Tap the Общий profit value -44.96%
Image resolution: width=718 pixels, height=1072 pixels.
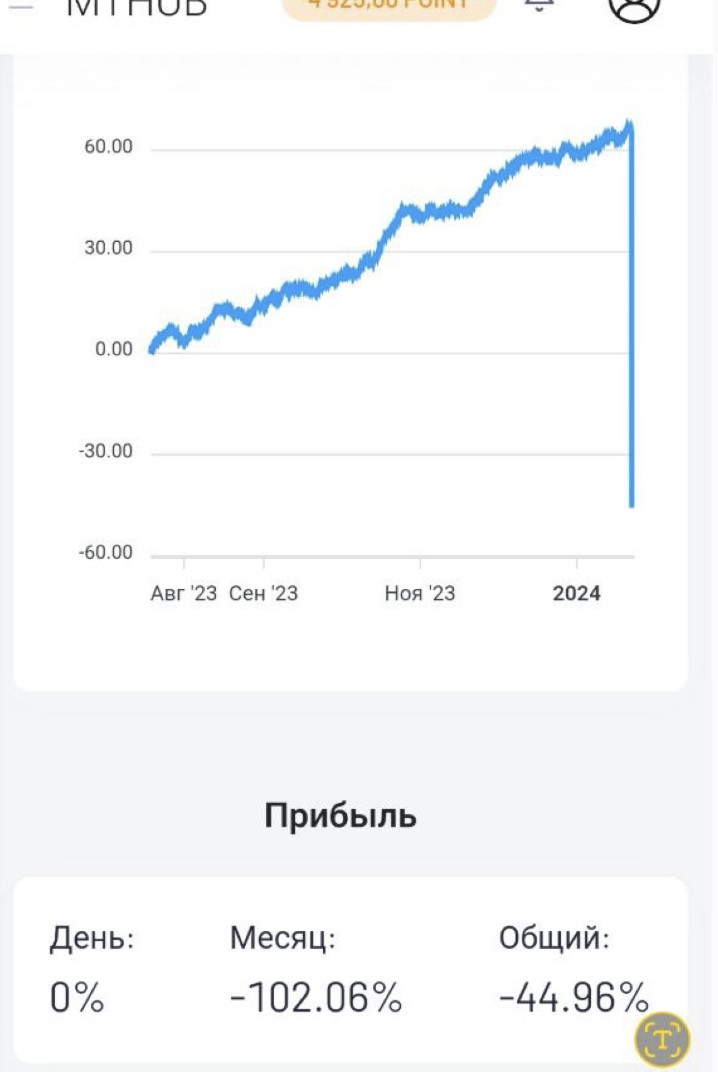click(573, 998)
